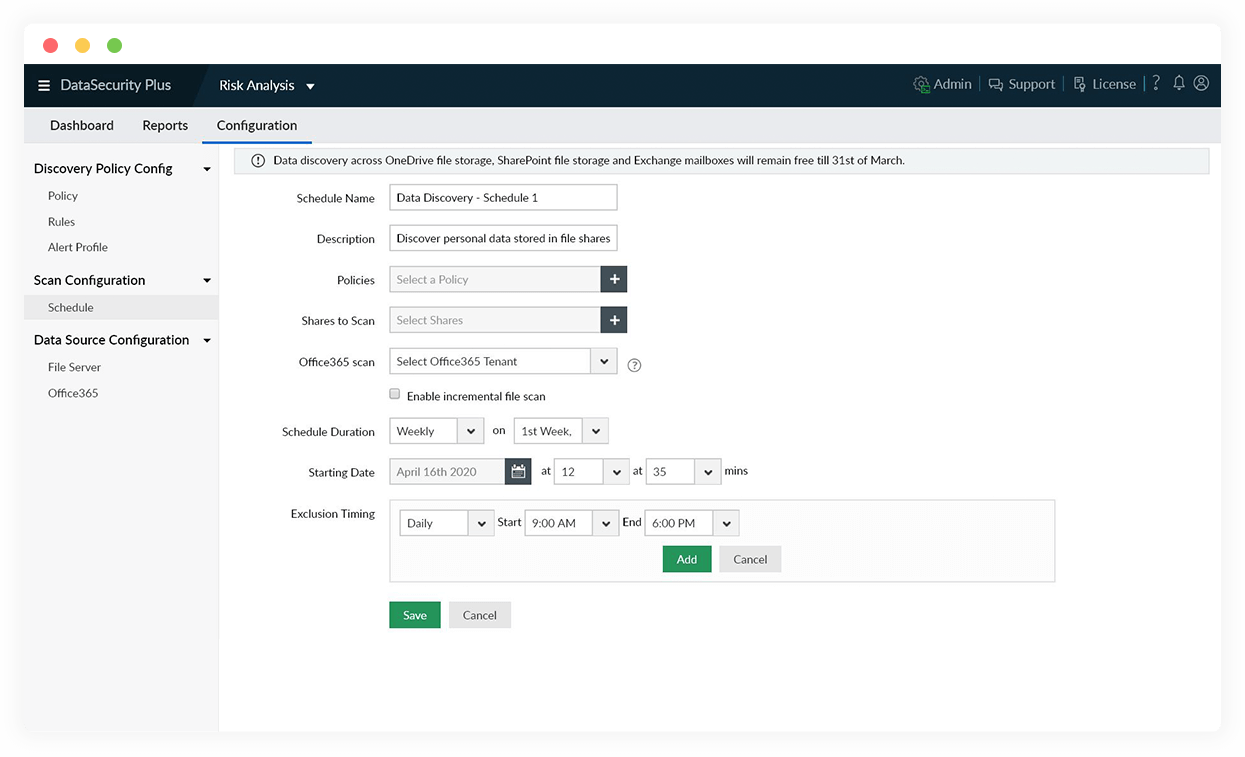Click the Select a Policy field
This screenshot has width=1245, height=757.
click(495, 280)
